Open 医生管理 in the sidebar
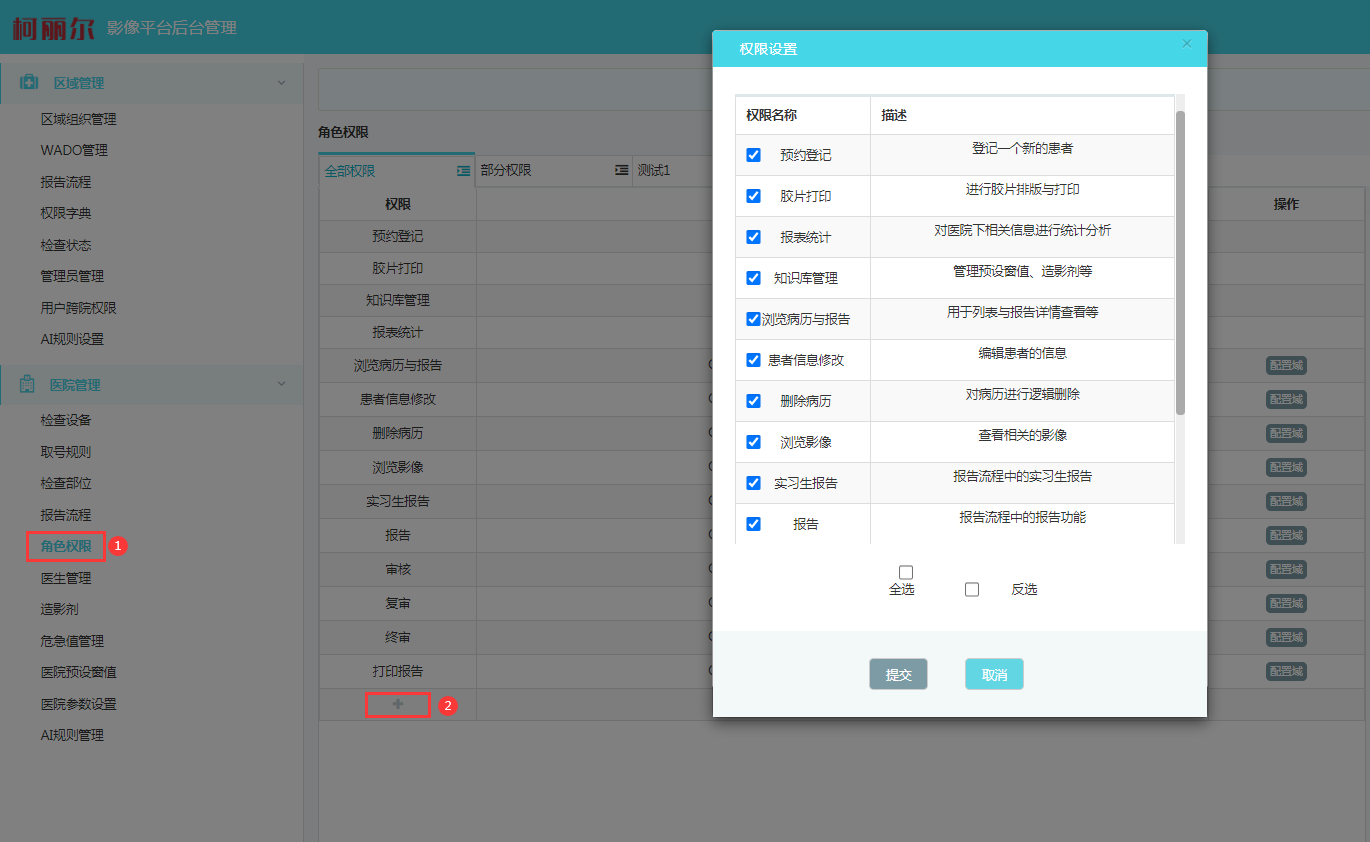Image resolution: width=1370 pixels, height=842 pixels. click(x=66, y=578)
